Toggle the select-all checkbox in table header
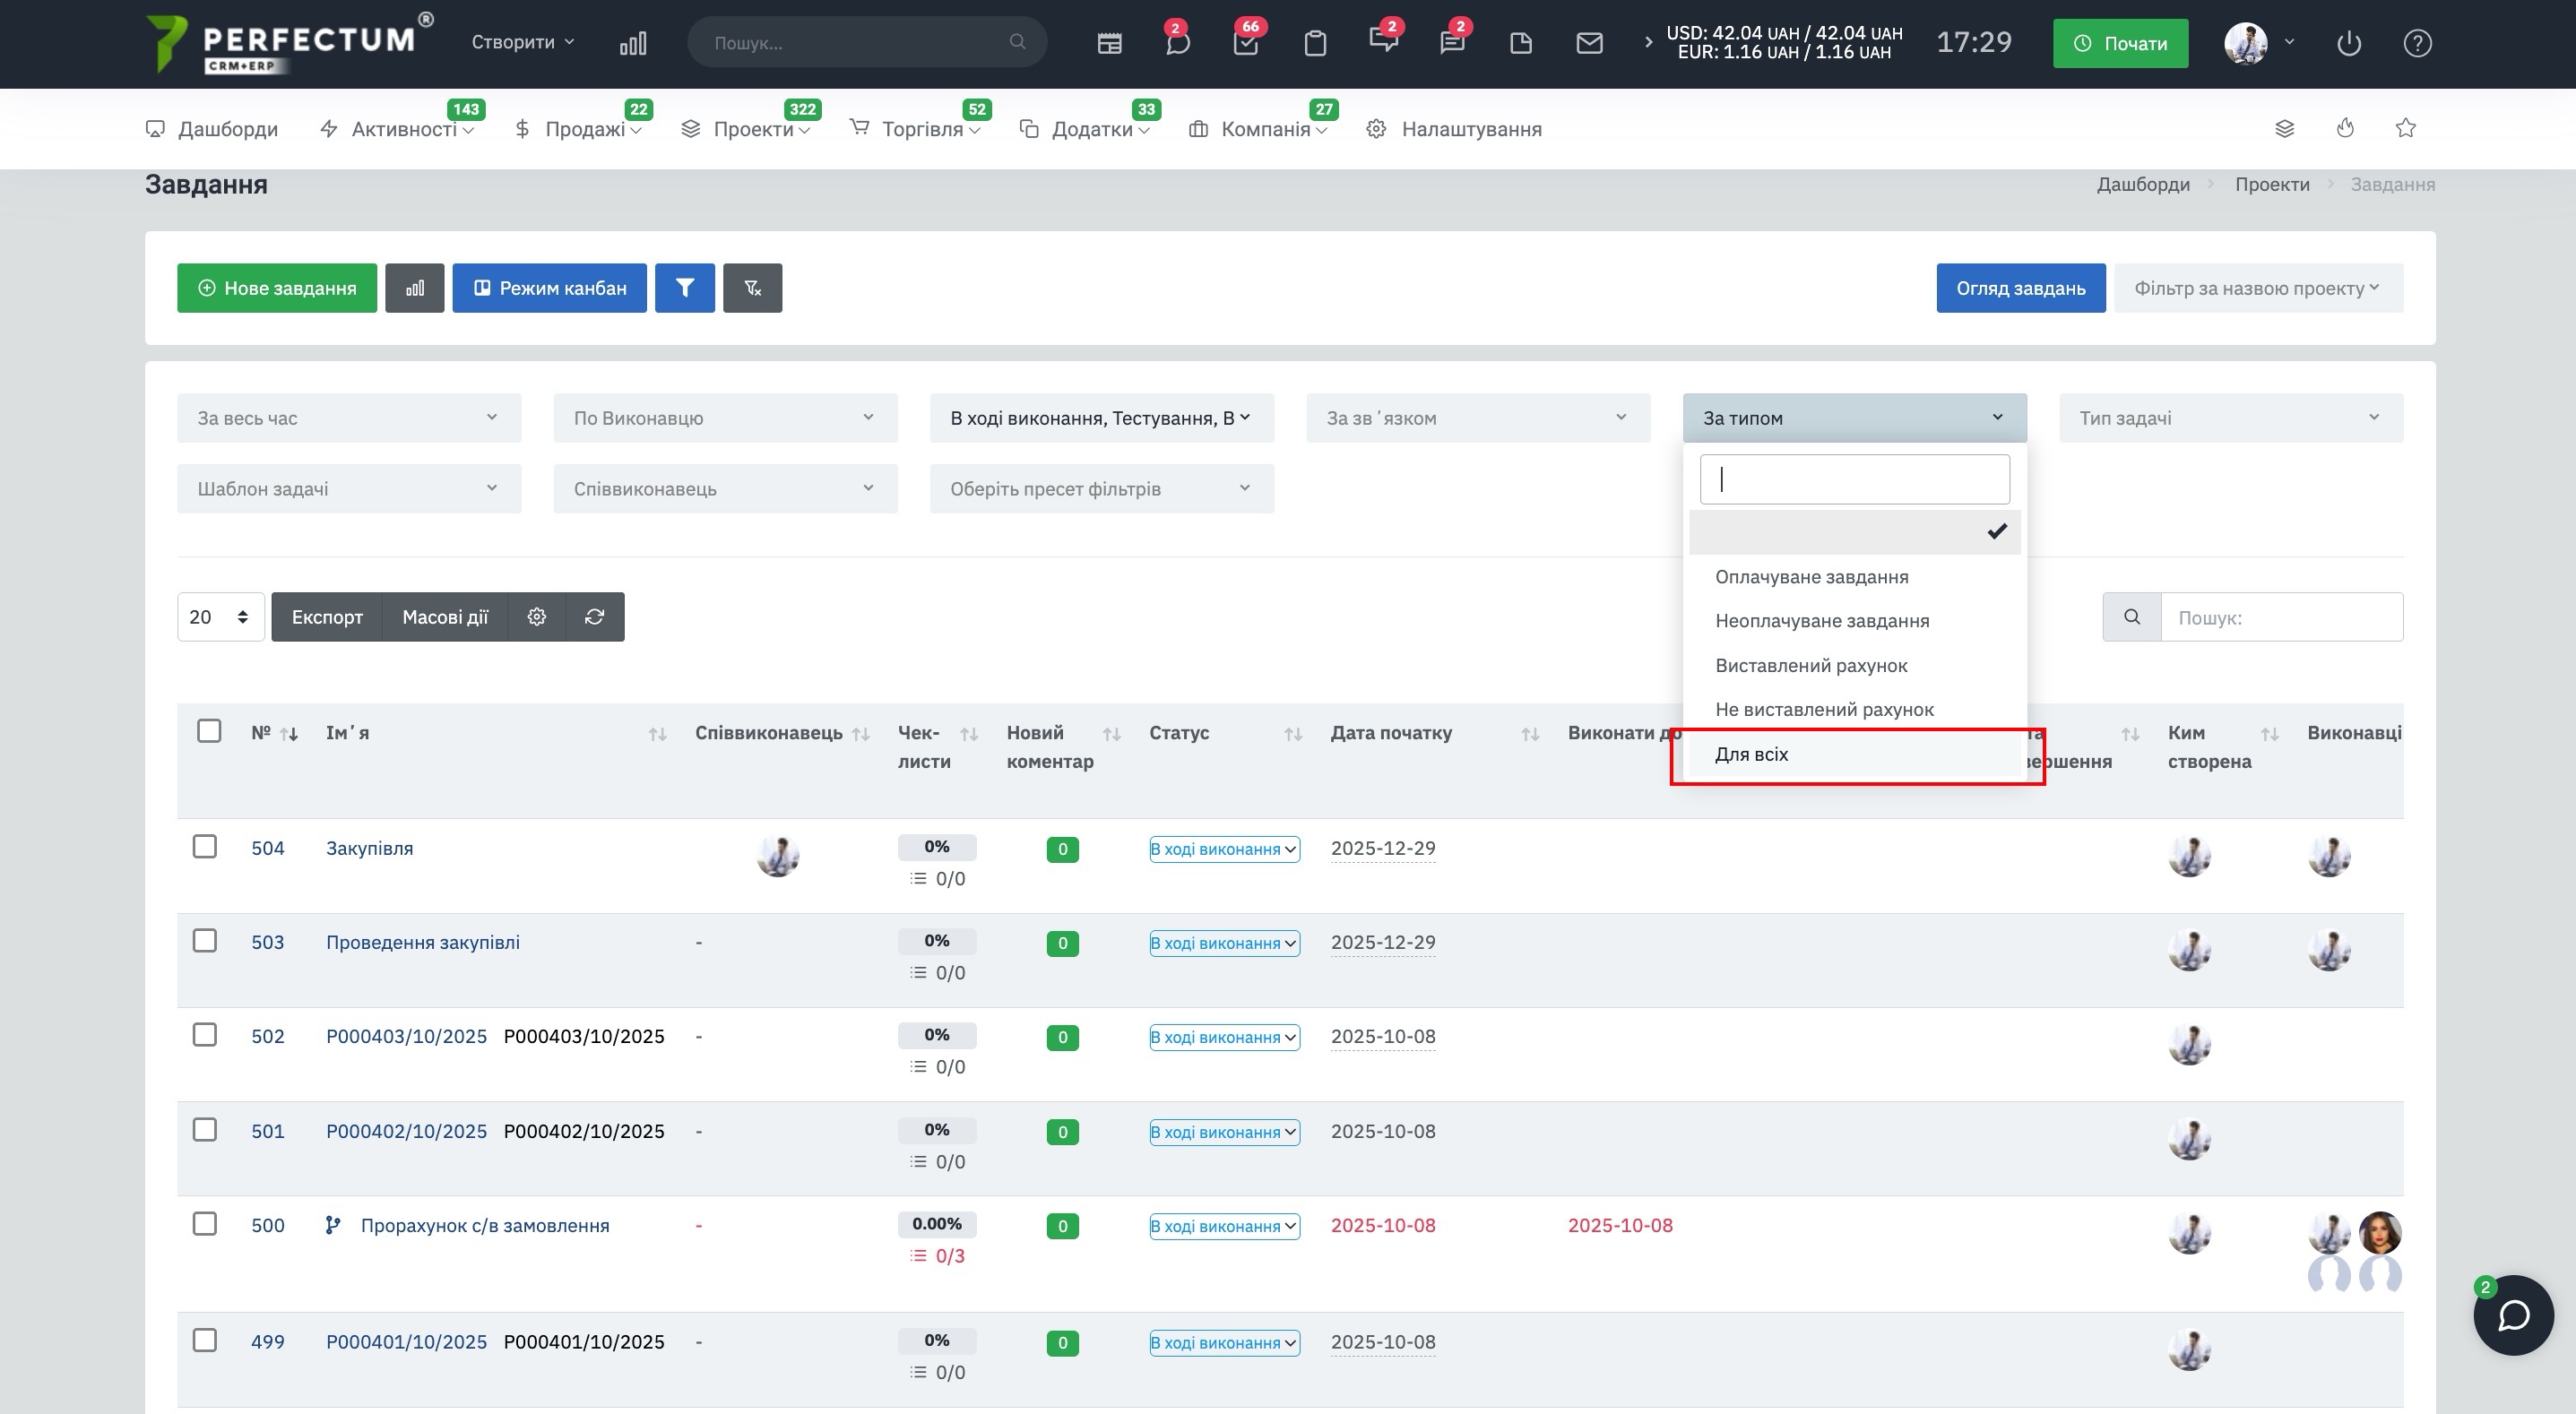Viewport: 2576px width, 1414px height. coord(209,731)
